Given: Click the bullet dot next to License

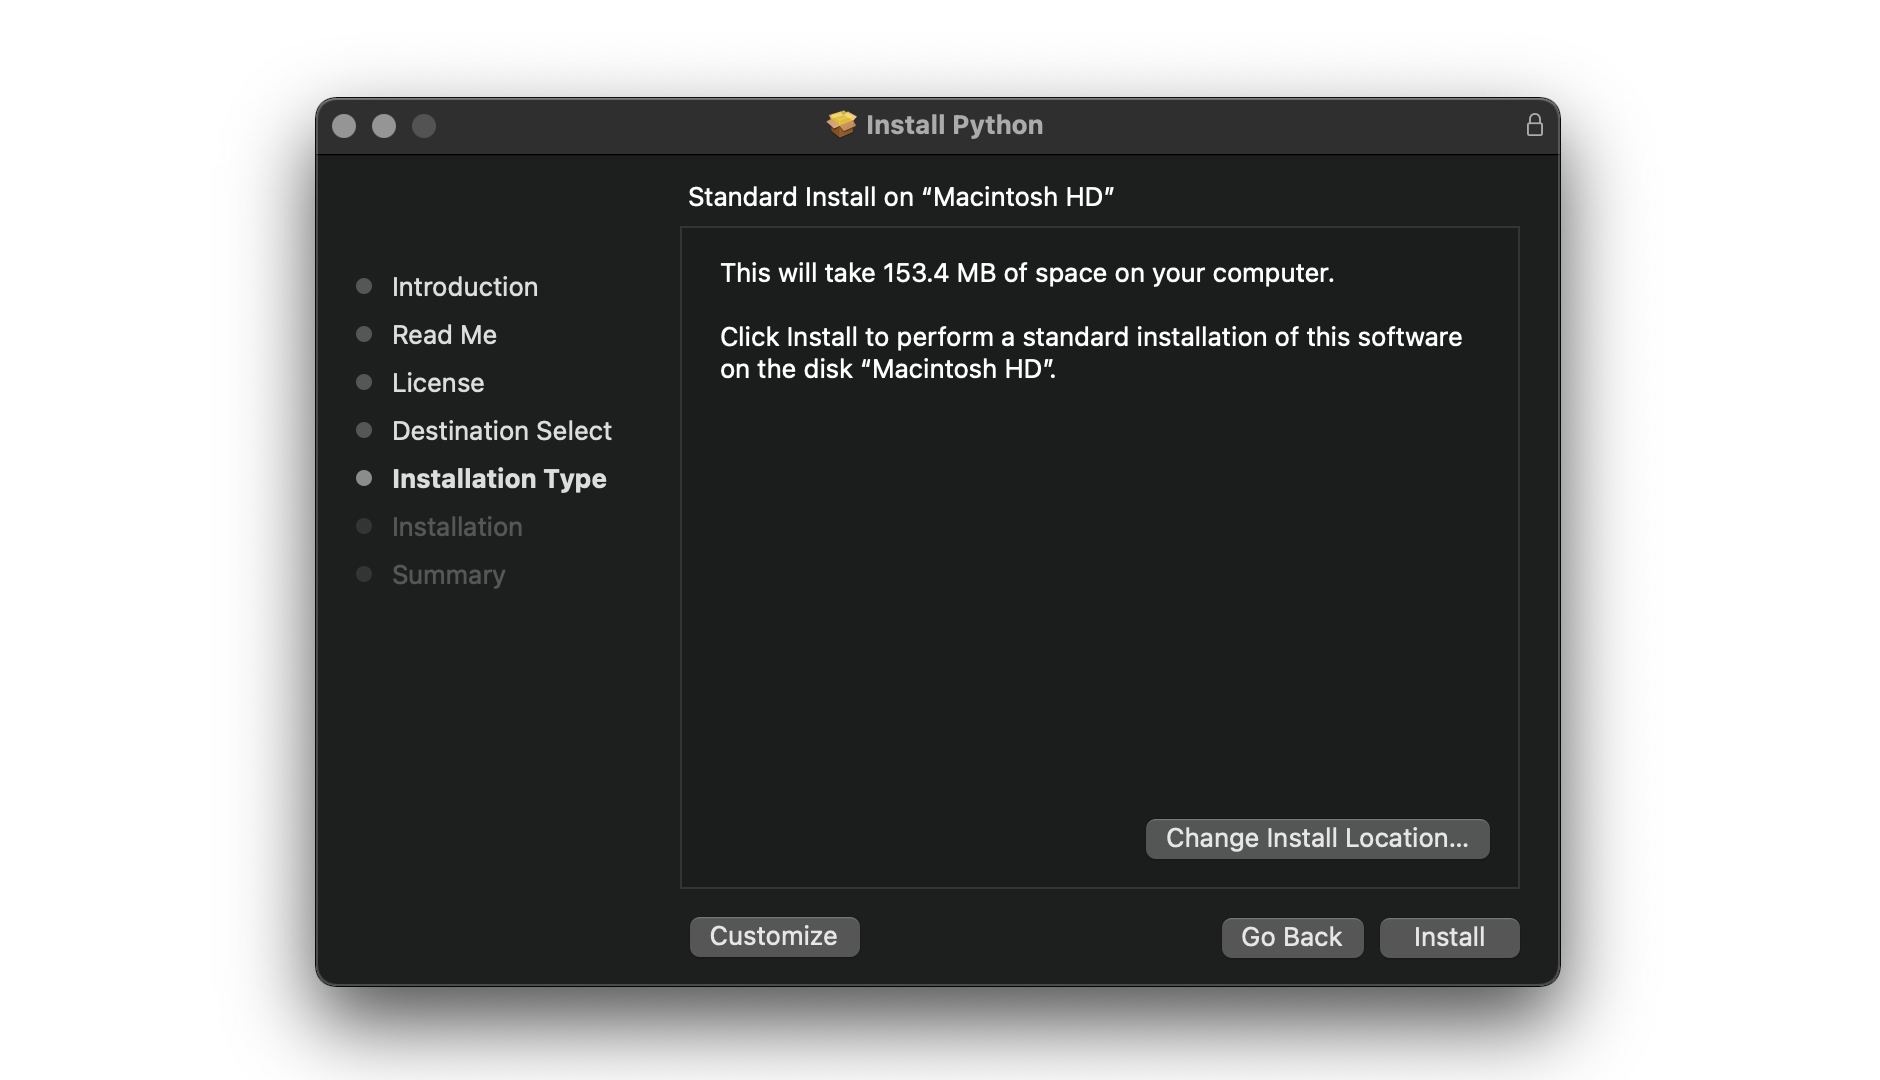Looking at the screenshot, I should pyautogui.click(x=364, y=382).
